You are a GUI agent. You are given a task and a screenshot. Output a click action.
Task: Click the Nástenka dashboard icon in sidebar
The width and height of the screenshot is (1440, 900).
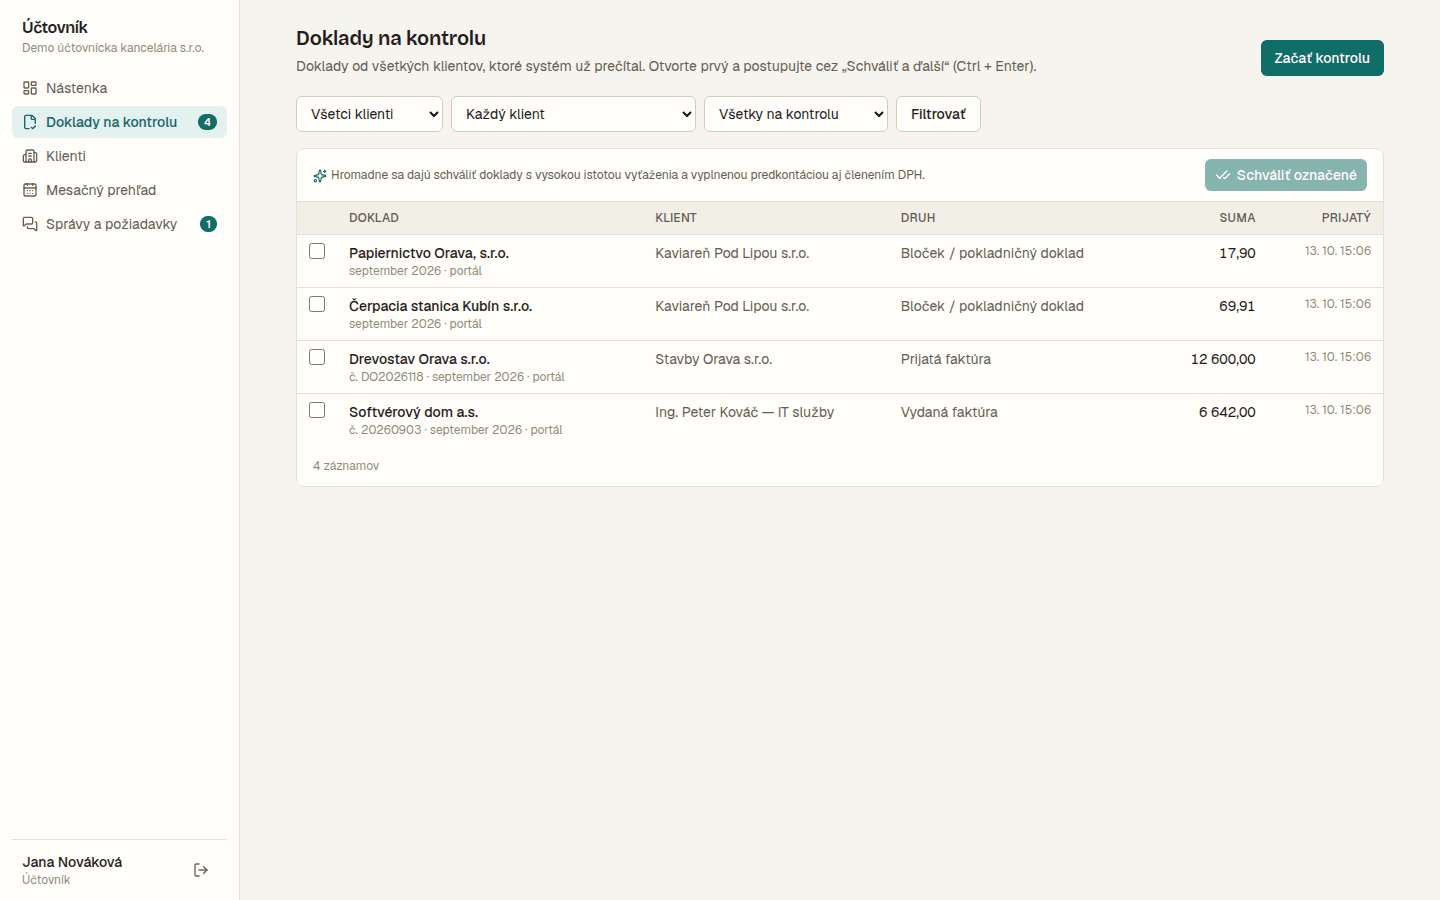(30, 88)
